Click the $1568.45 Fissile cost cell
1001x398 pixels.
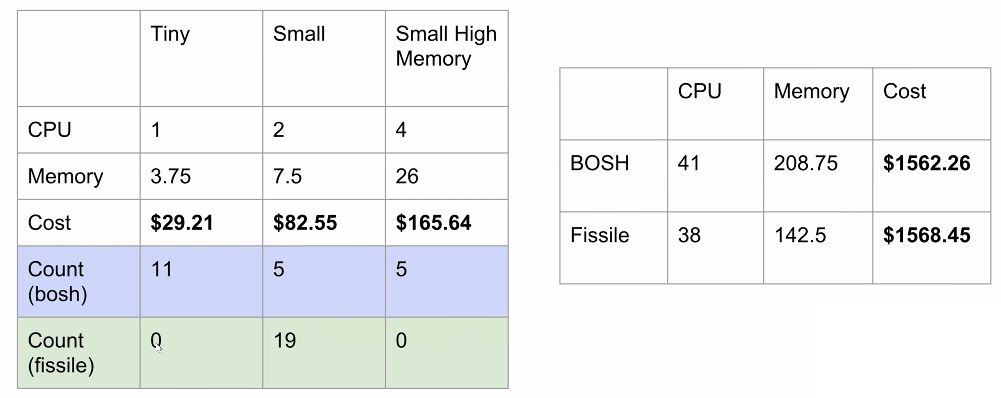931,248
